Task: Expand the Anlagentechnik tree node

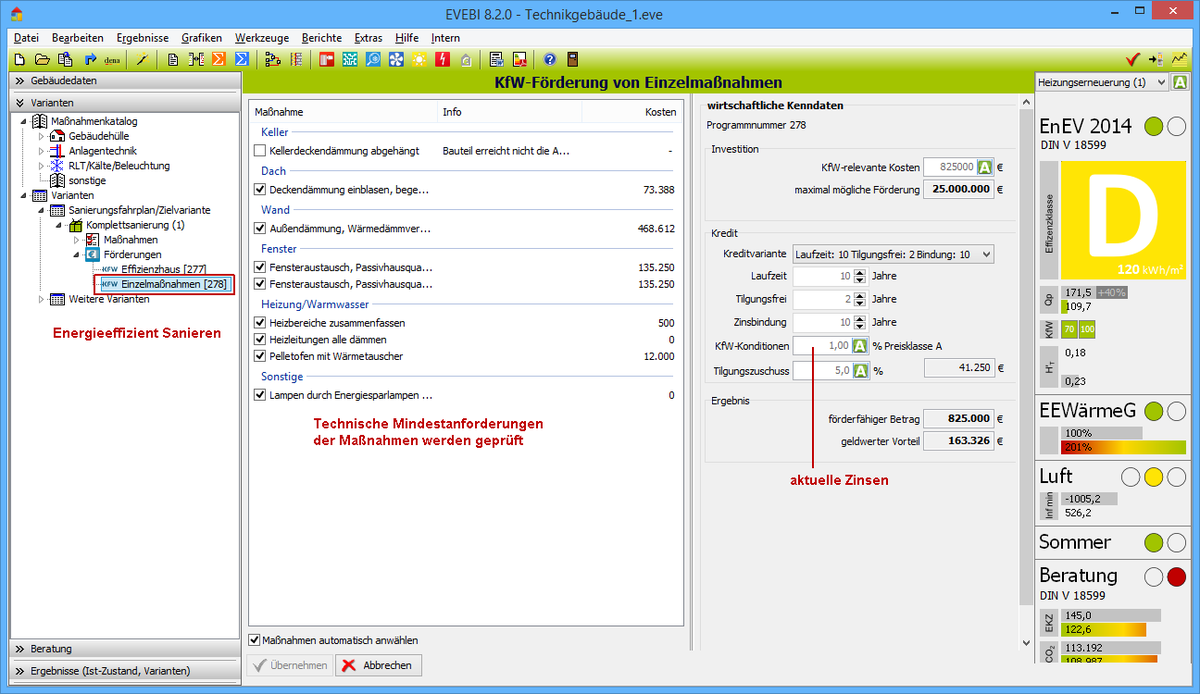Action: pyautogui.click(x=41, y=150)
